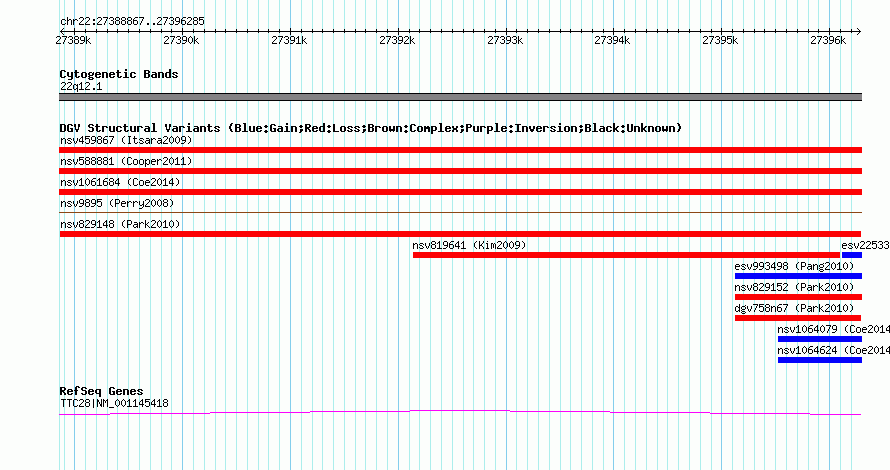The width and height of the screenshot is (890, 470).
Task: Click the right arrowhead of the ruler
Action: pos(858,31)
